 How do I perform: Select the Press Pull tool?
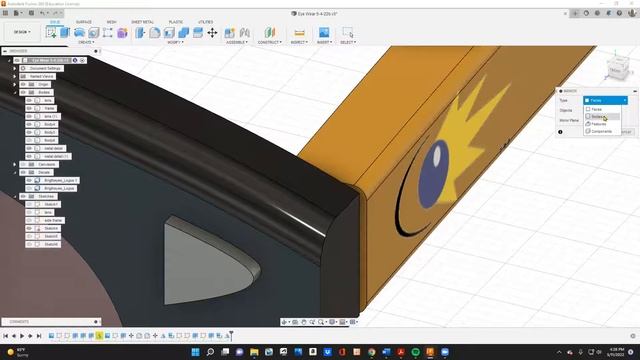pyautogui.click(x=140, y=32)
